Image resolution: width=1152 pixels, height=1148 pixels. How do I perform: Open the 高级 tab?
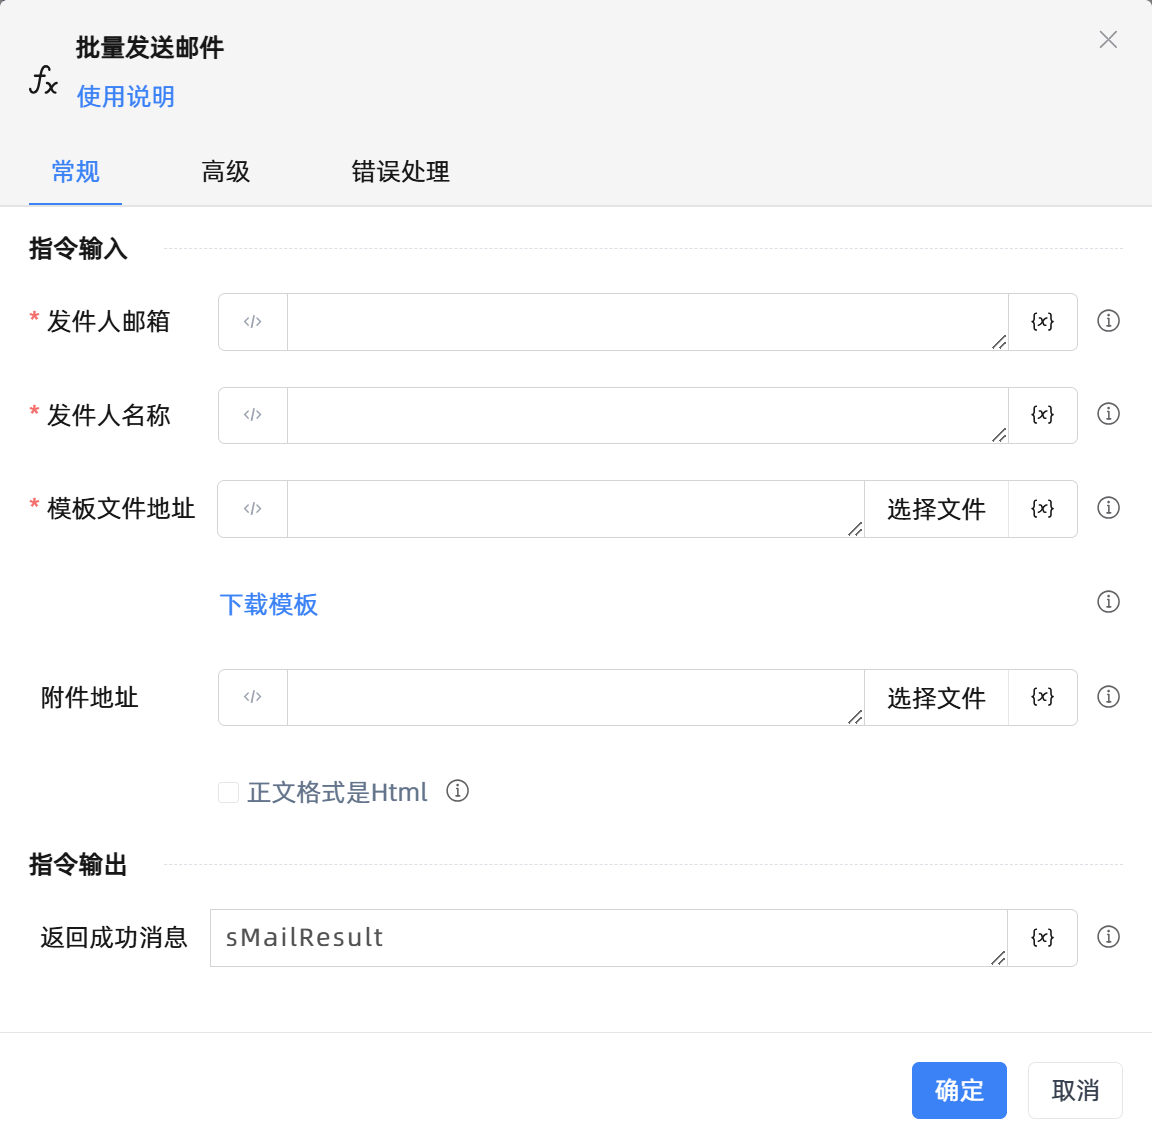click(226, 172)
